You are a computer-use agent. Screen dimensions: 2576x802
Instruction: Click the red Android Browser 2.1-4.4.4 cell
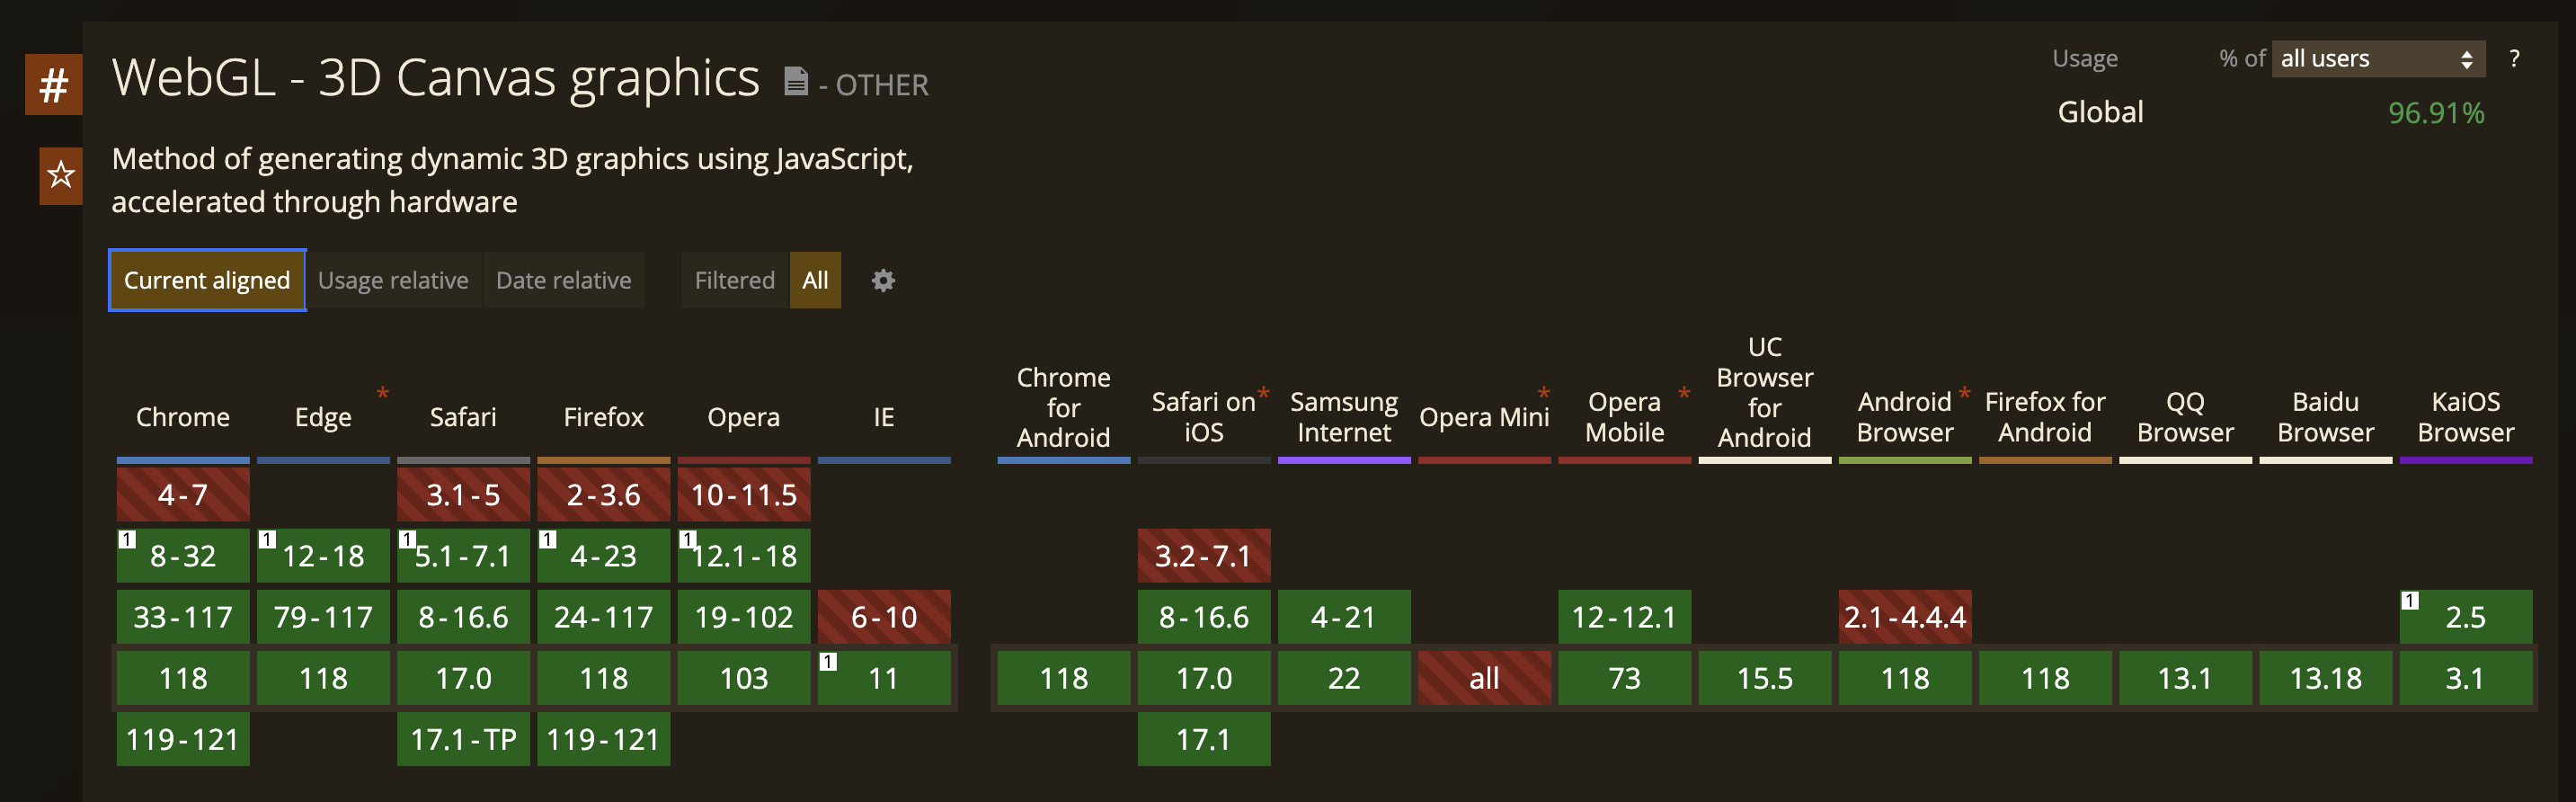pyautogui.click(x=1904, y=617)
